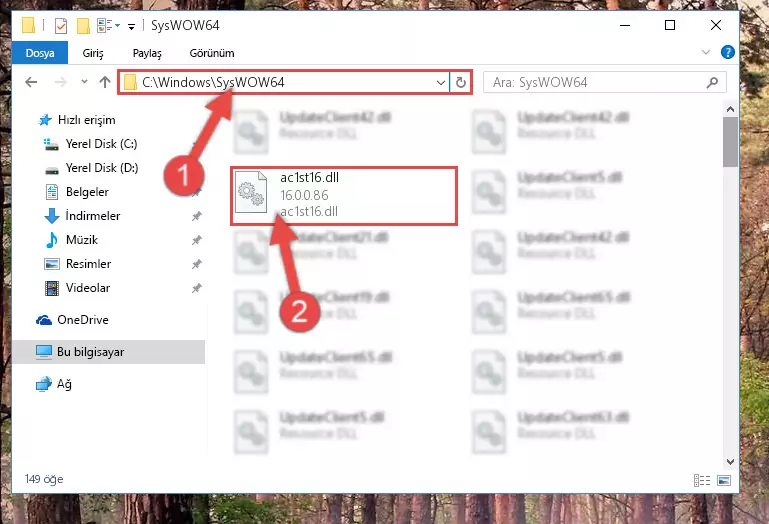
Task: Refresh the SysWOW64 folder view
Action: click(461, 82)
